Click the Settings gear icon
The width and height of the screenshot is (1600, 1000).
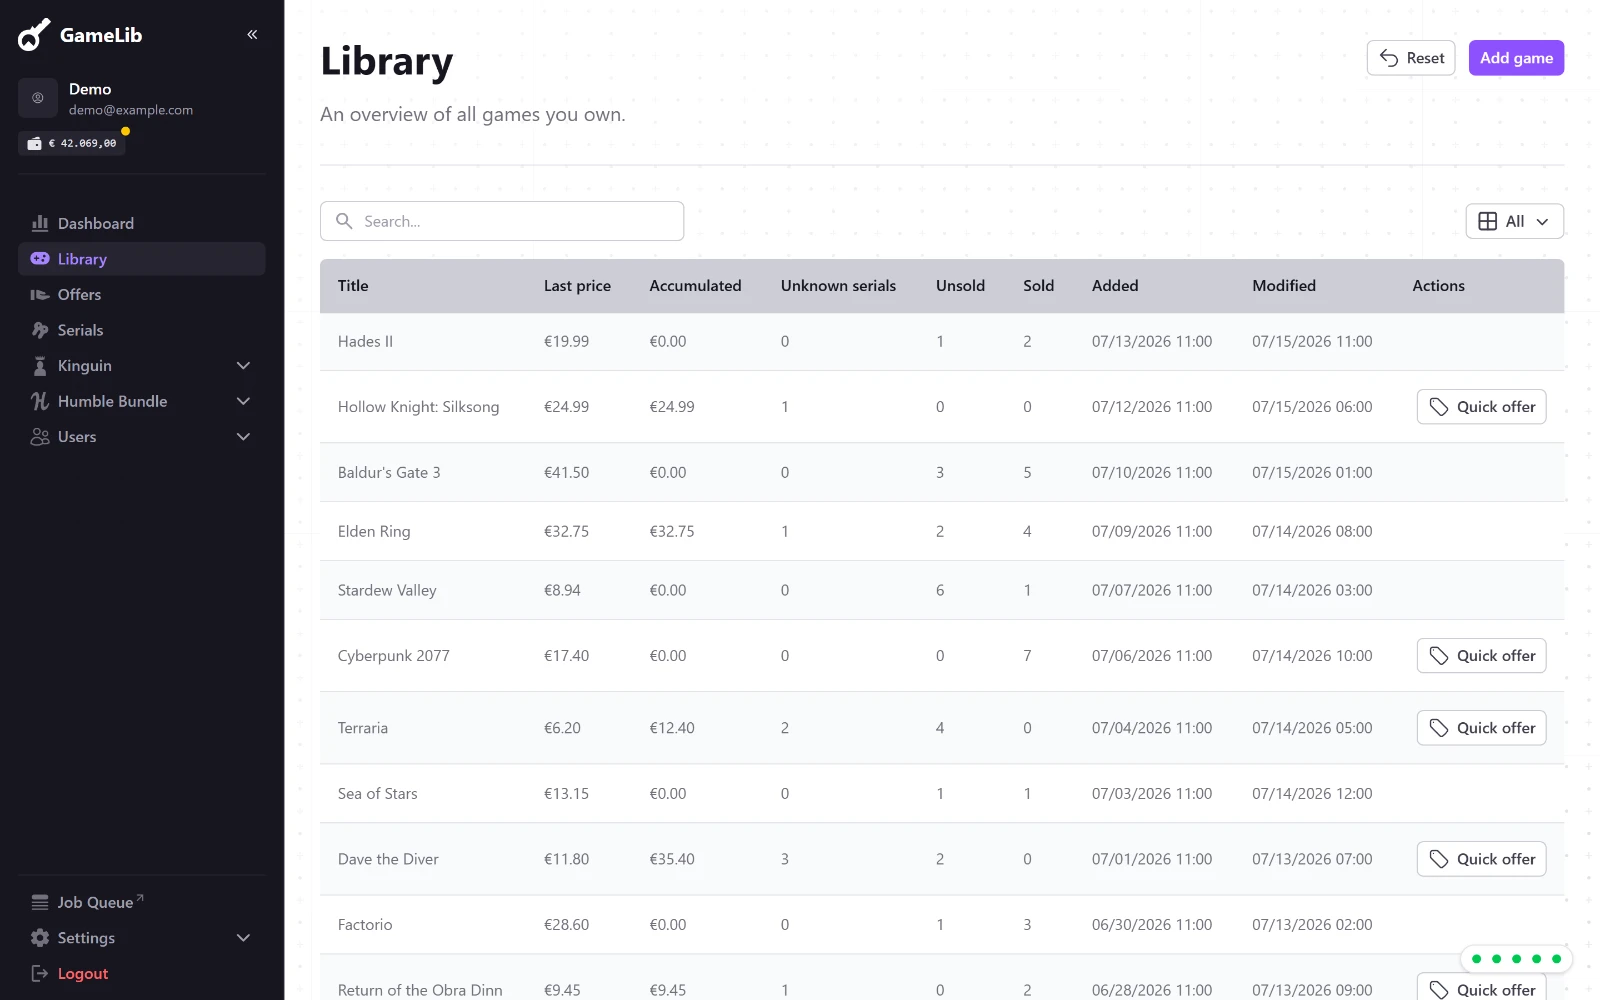(40, 938)
